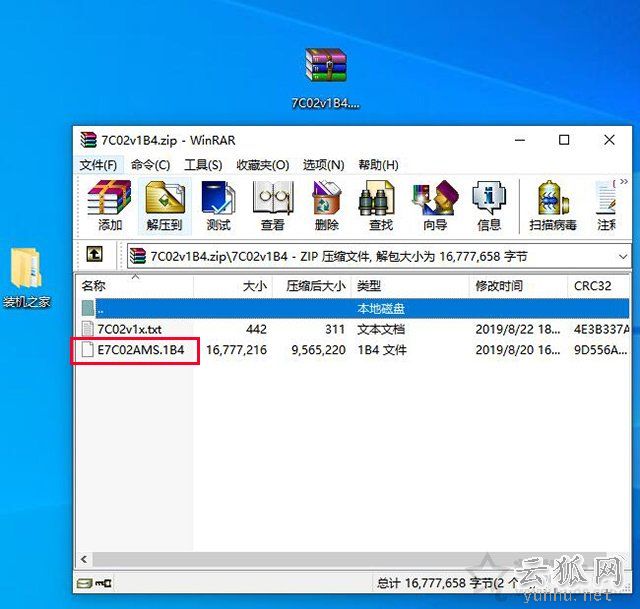Image resolution: width=640 pixels, height=609 pixels.
Task: Minimize the WinRAR window
Action: coord(520,140)
